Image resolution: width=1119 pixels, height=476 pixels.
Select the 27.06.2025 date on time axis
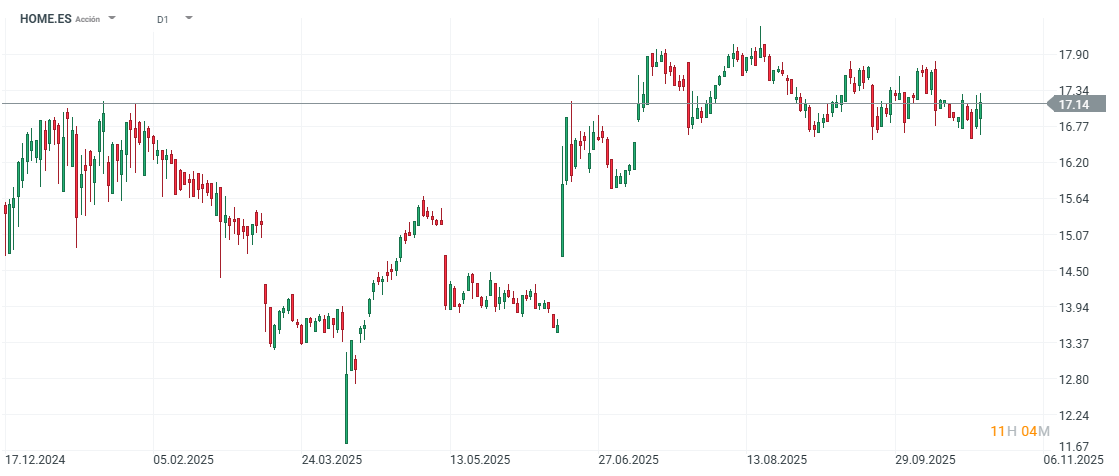[629, 461]
